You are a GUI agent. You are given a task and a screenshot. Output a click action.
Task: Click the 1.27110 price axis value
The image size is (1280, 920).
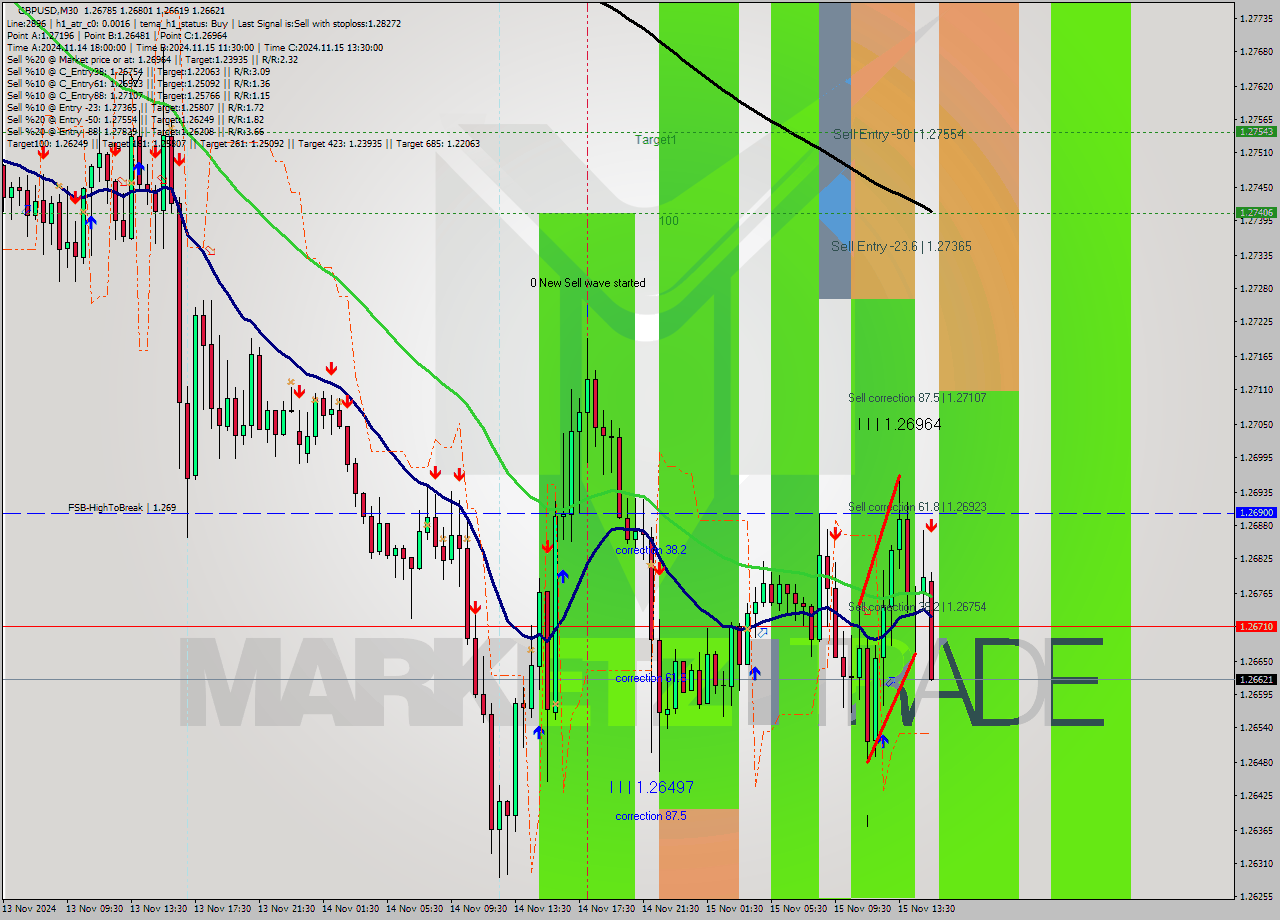pyautogui.click(x=1256, y=389)
